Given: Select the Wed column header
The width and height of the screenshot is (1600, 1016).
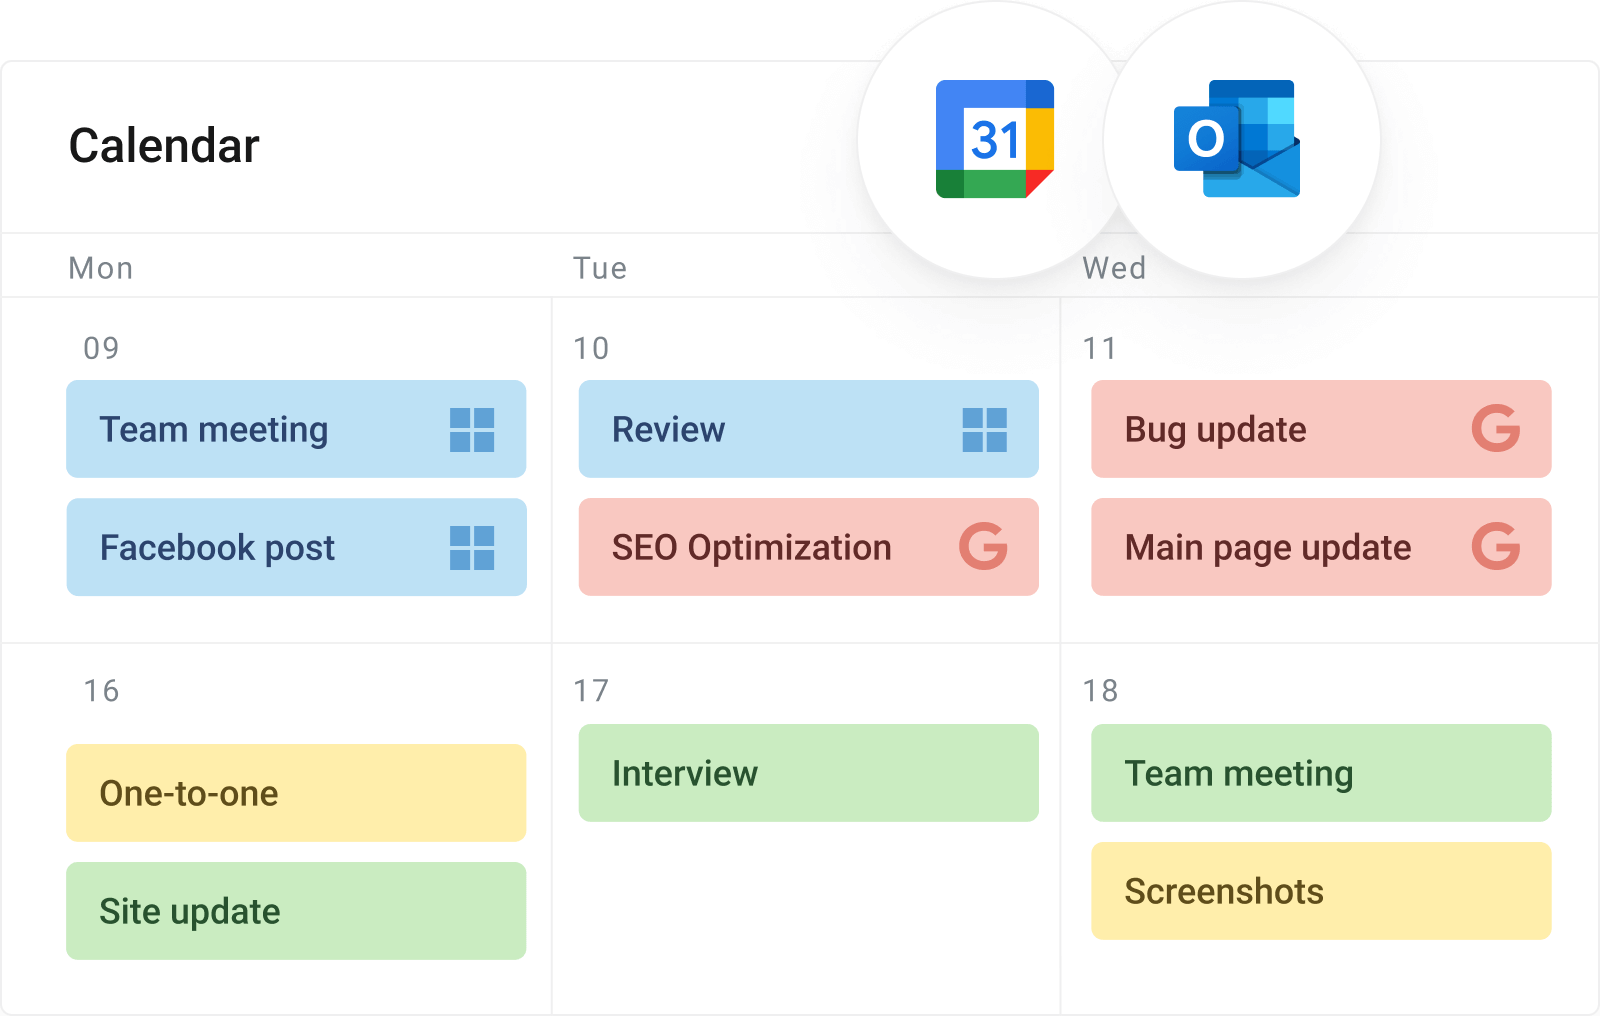Looking at the screenshot, I should [x=1113, y=267].
